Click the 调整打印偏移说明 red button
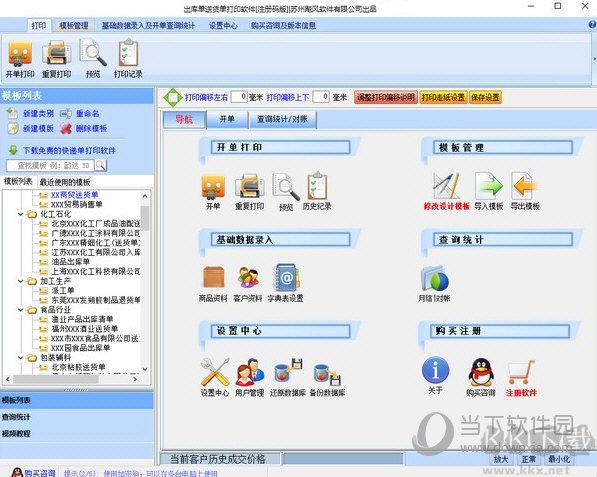Image resolution: width=597 pixels, height=477 pixels. [386, 97]
